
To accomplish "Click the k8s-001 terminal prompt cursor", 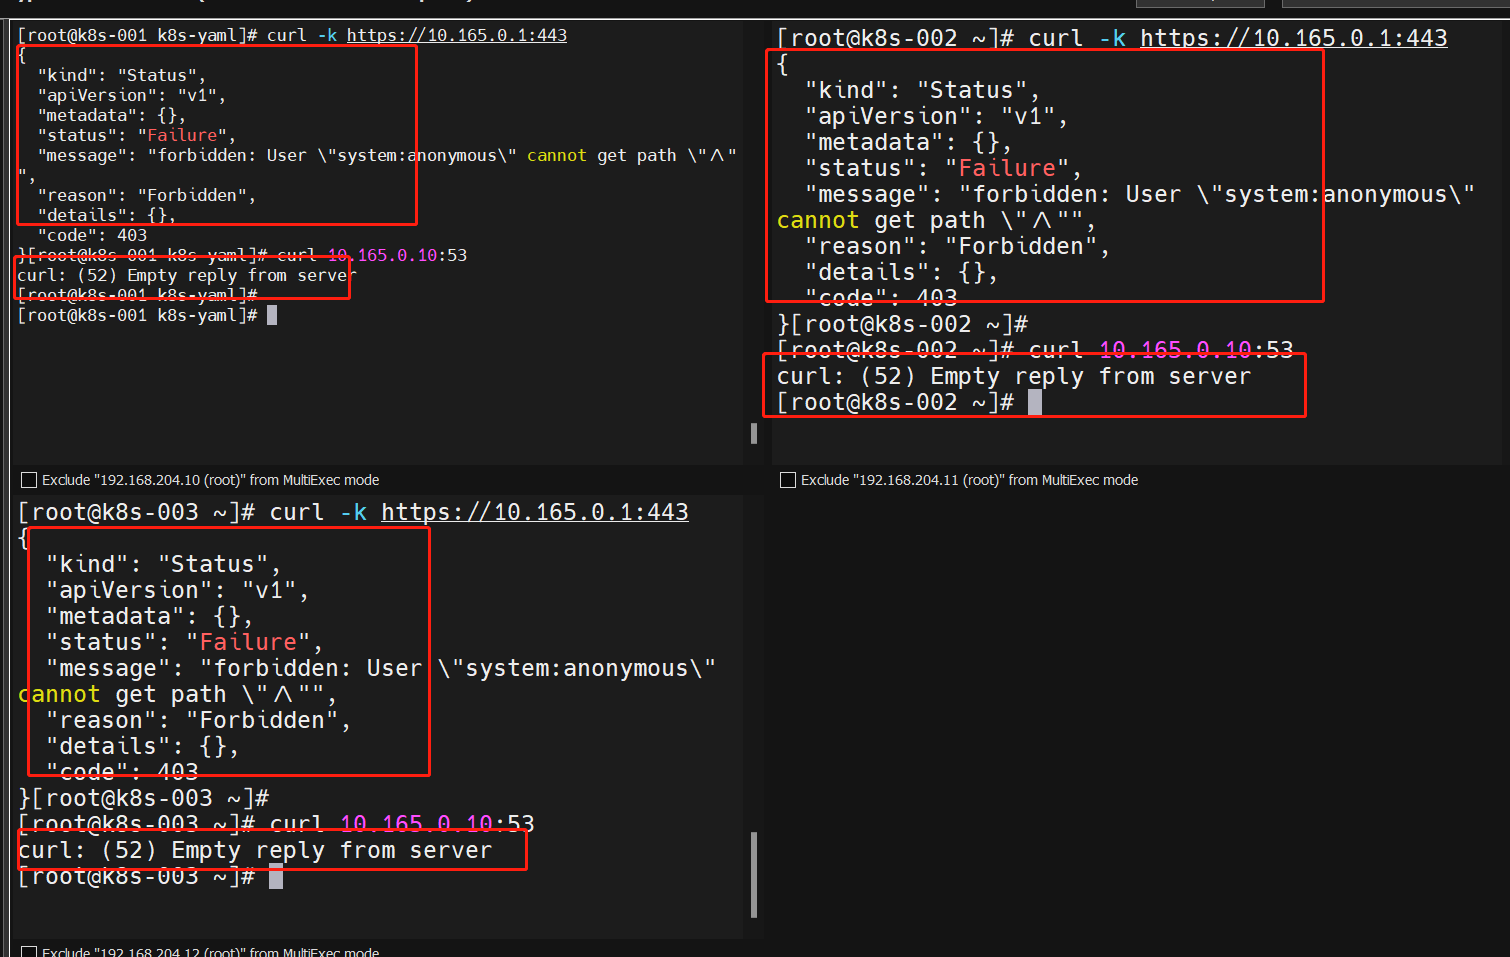I will 272,315.
